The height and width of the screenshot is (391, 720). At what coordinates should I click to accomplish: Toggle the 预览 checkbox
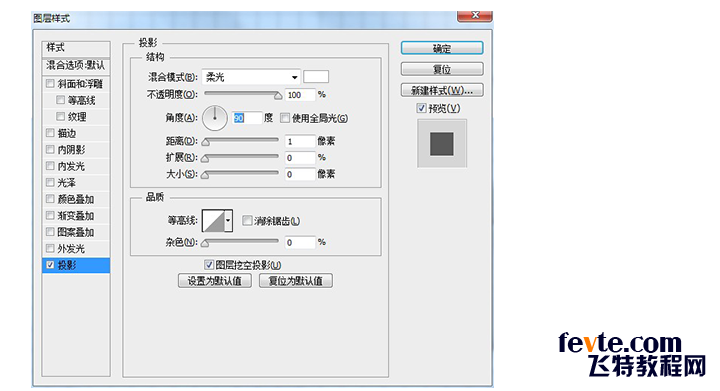(x=421, y=108)
